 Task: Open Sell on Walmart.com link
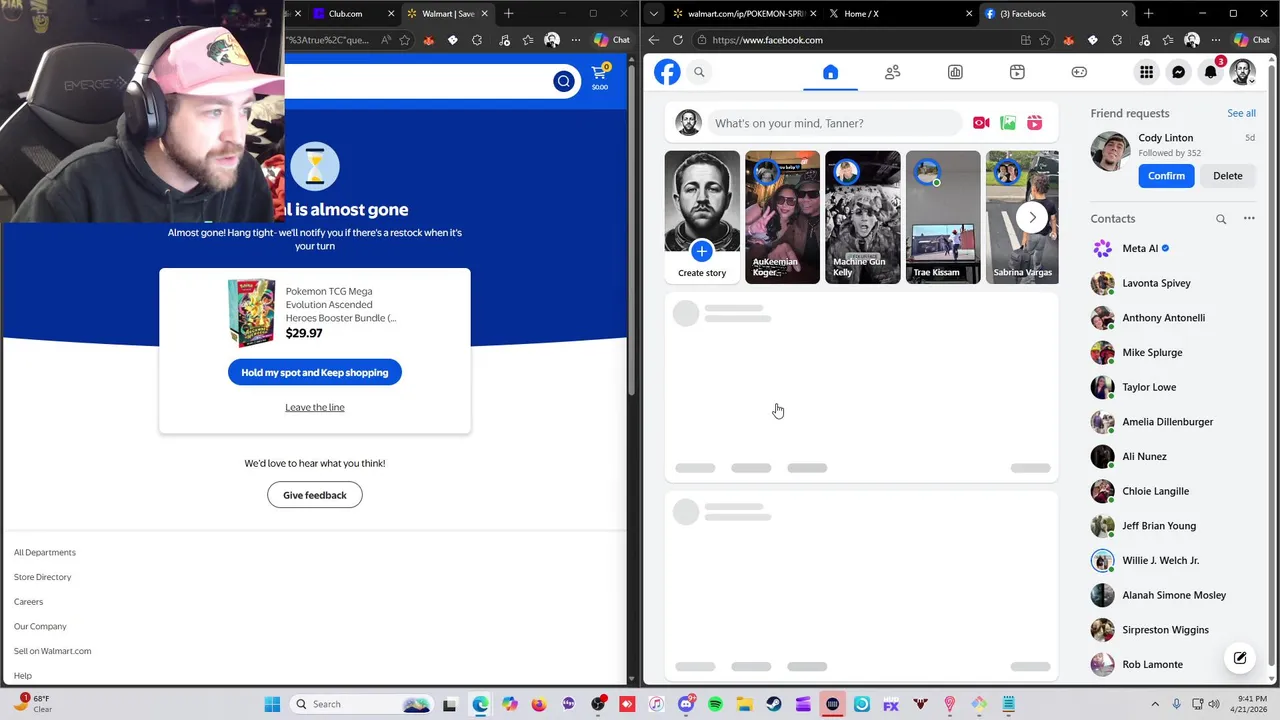pyautogui.click(x=52, y=651)
